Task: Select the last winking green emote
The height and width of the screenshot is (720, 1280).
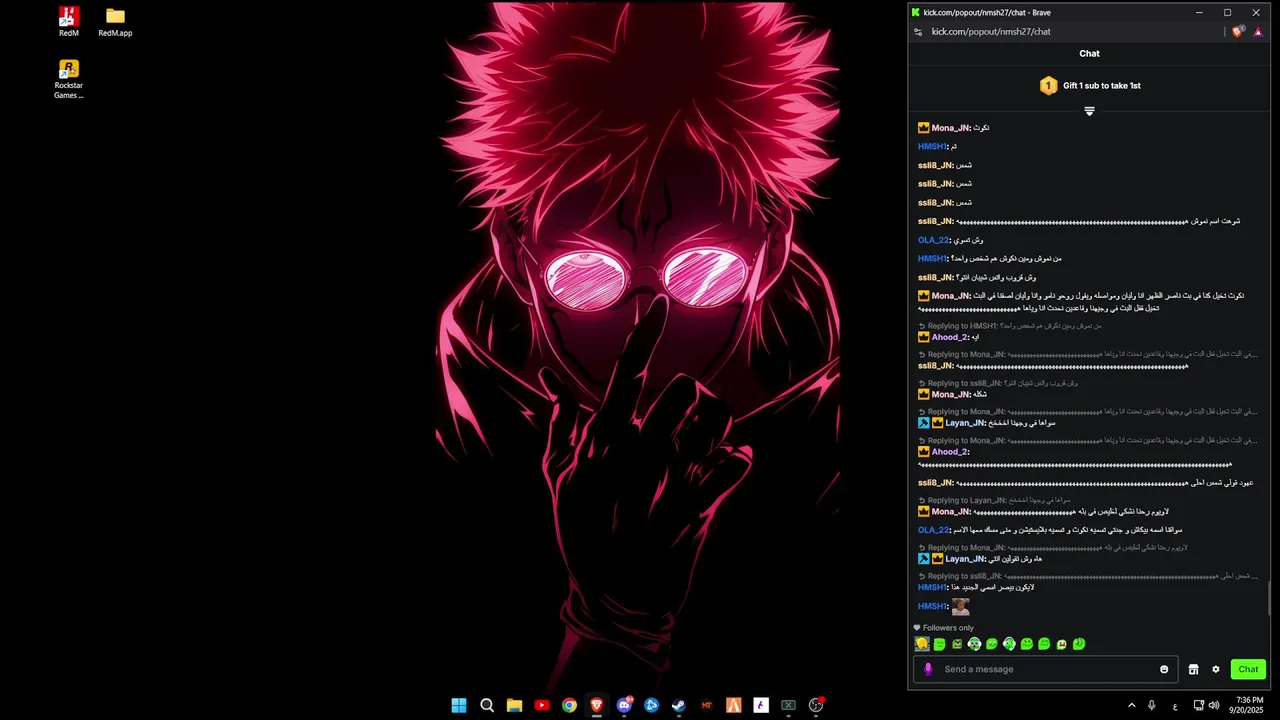Action: pyautogui.click(x=1079, y=644)
